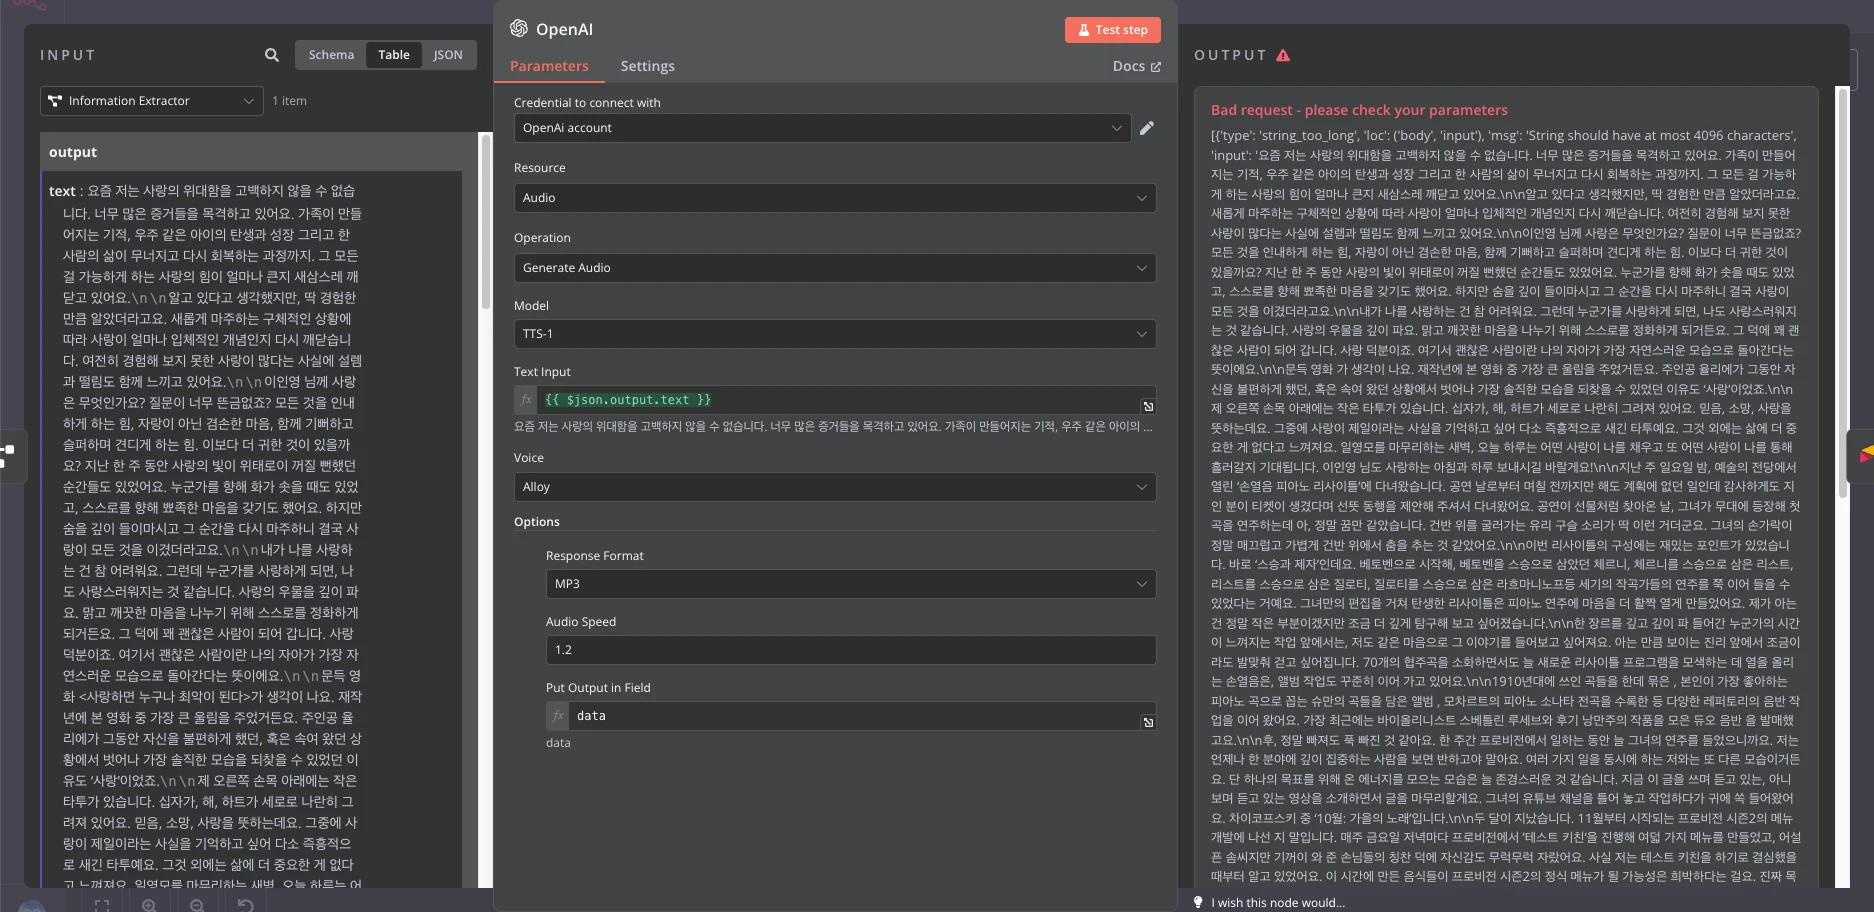The width and height of the screenshot is (1874, 912).
Task: Click the fx icon on the Text Input field
Action: (x=526, y=400)
